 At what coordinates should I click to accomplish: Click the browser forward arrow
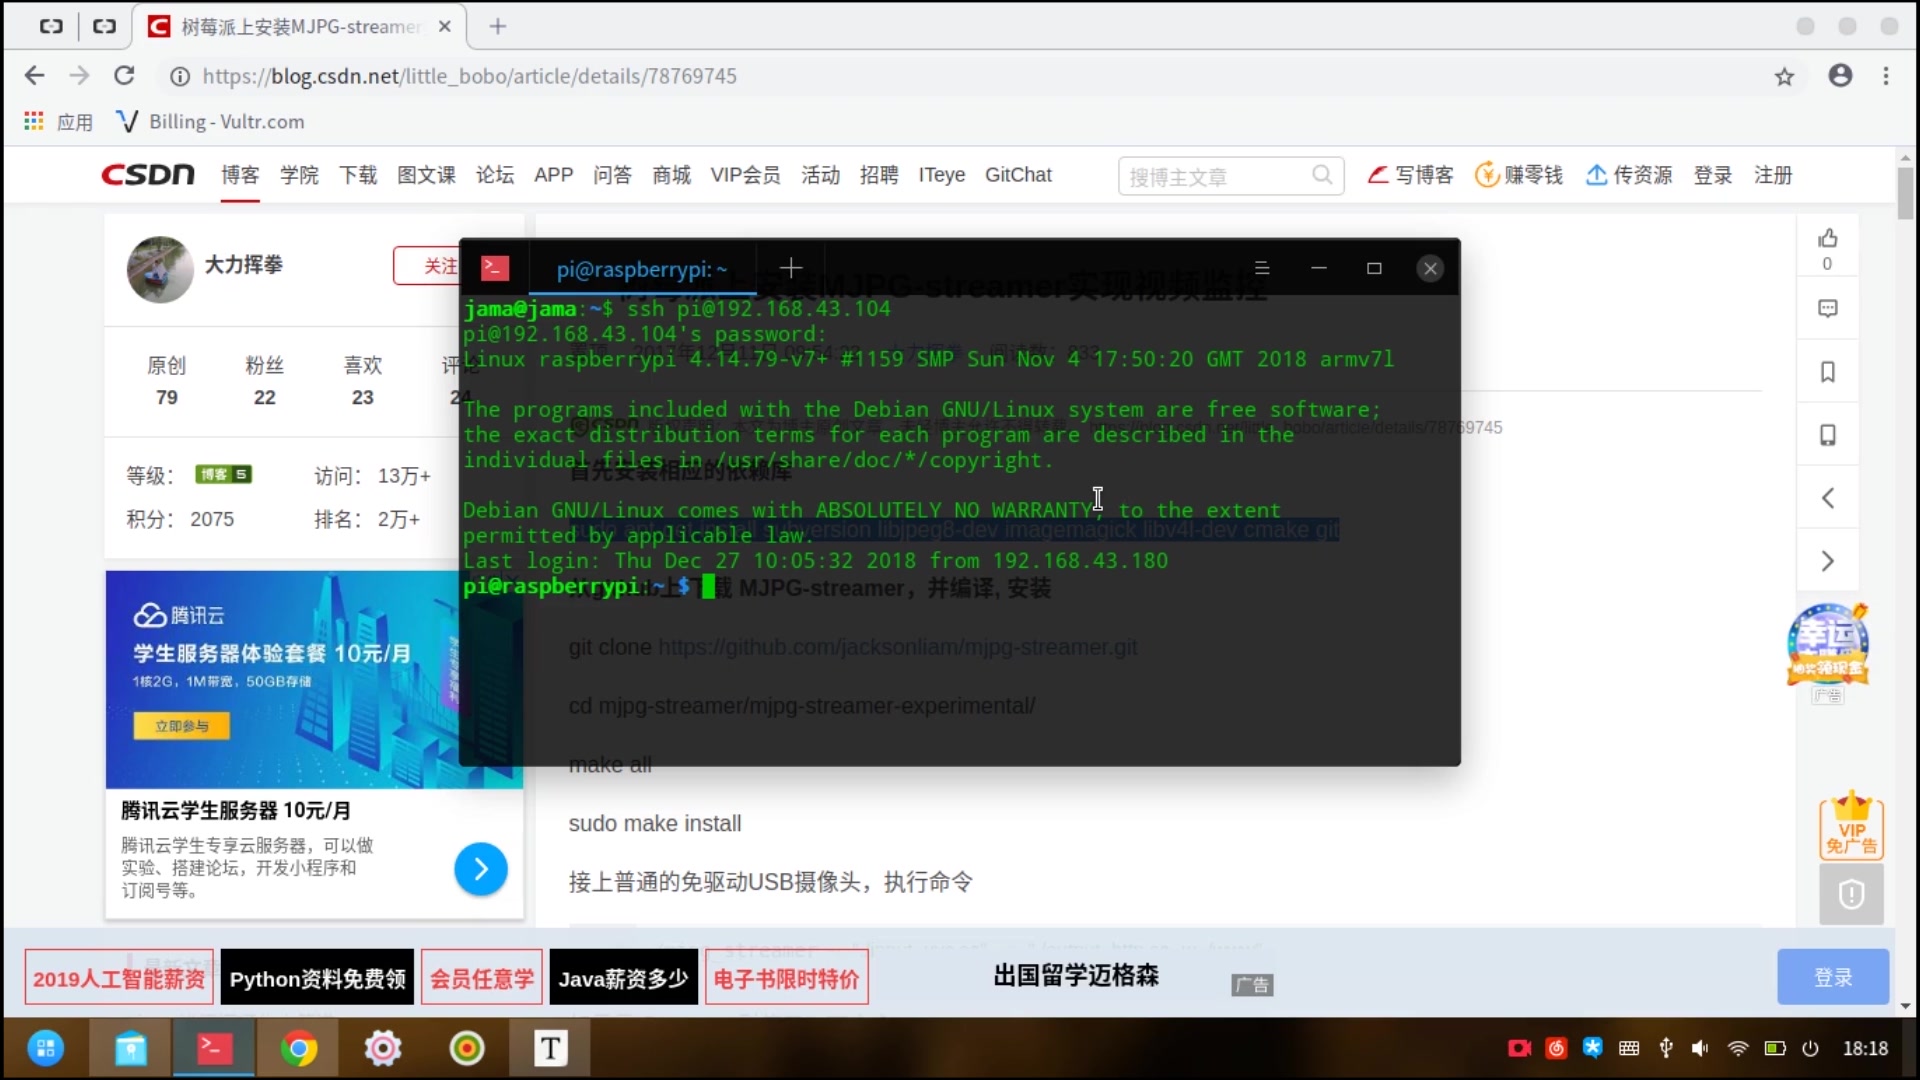tap(79, 76)
